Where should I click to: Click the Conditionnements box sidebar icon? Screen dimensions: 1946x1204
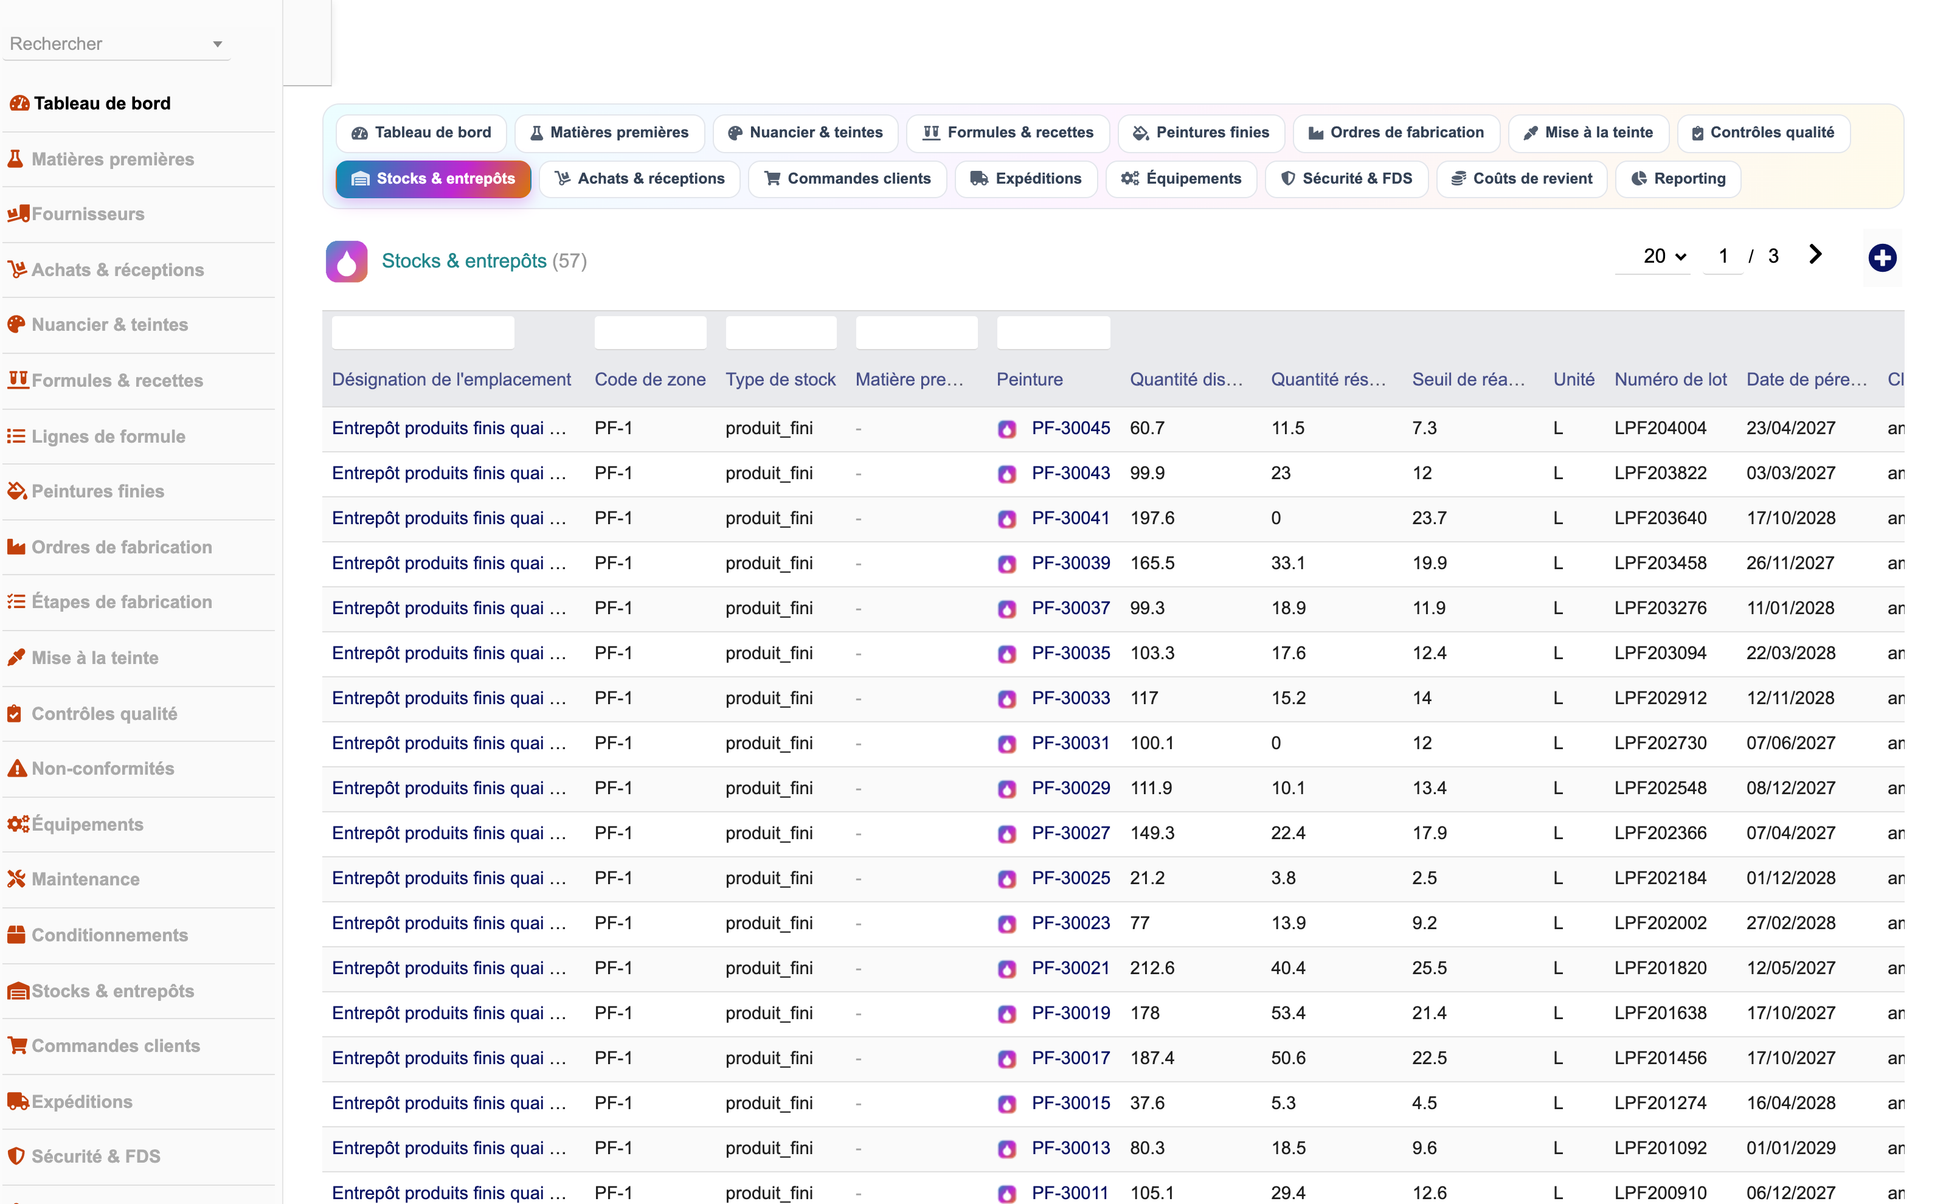(16, 935)
